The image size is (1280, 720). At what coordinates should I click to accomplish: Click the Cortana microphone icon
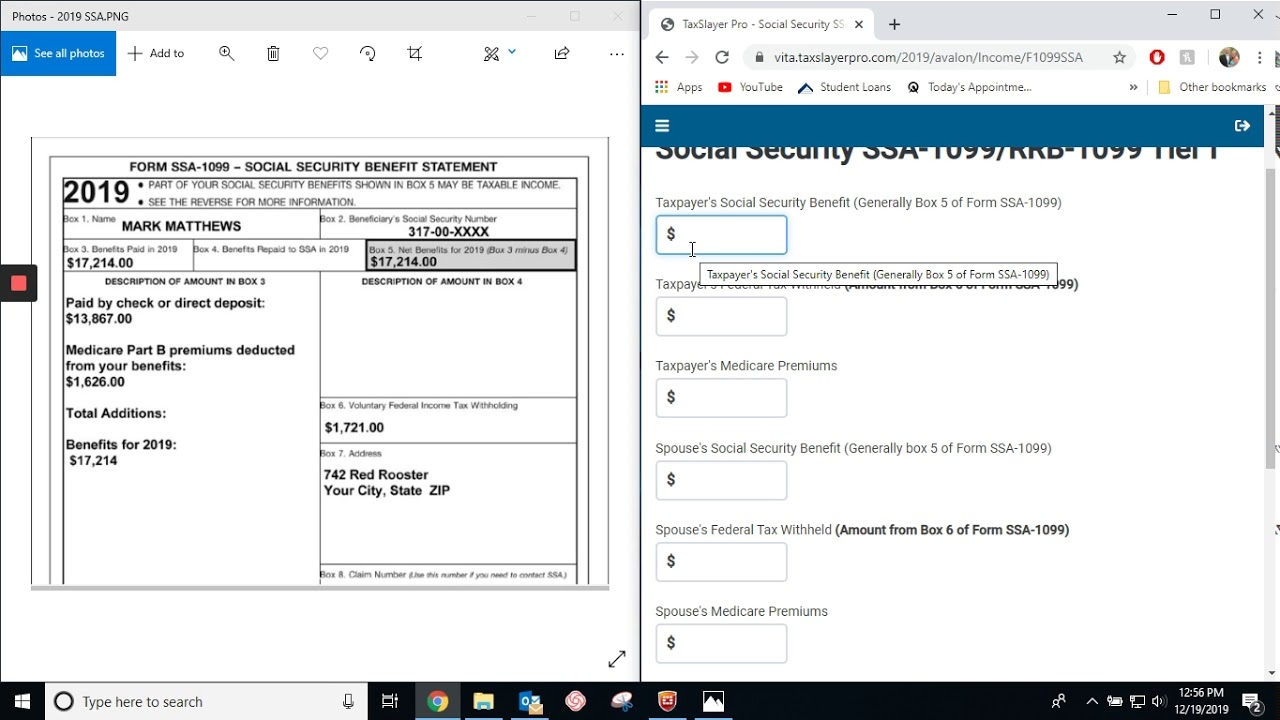(348, 701)
